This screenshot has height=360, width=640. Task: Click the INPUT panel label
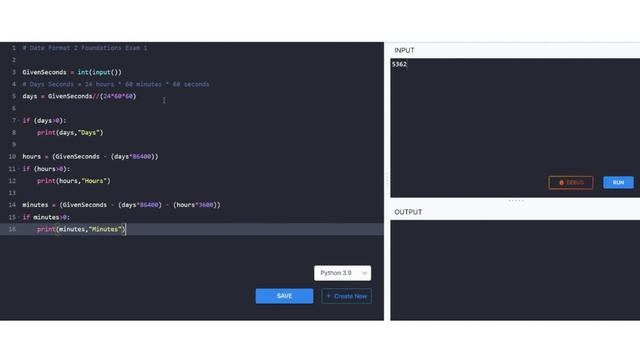tap(404, 50)
